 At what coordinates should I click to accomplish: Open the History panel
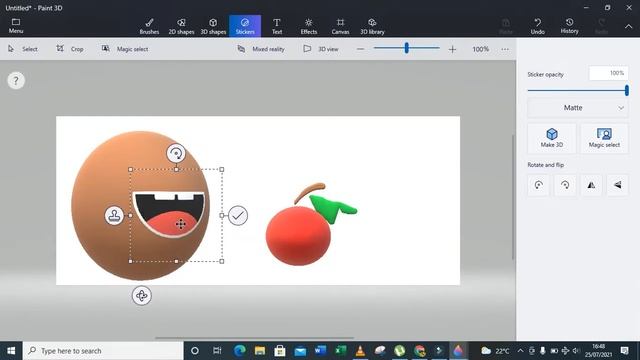569,26
